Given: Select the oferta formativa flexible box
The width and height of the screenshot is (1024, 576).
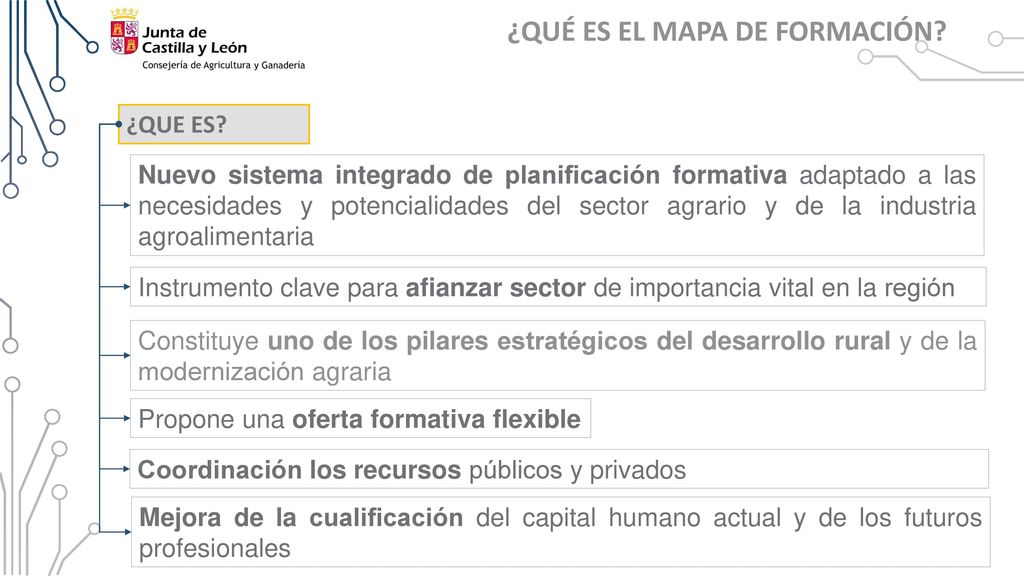Looking at the screenshot, I should point(360,418).
